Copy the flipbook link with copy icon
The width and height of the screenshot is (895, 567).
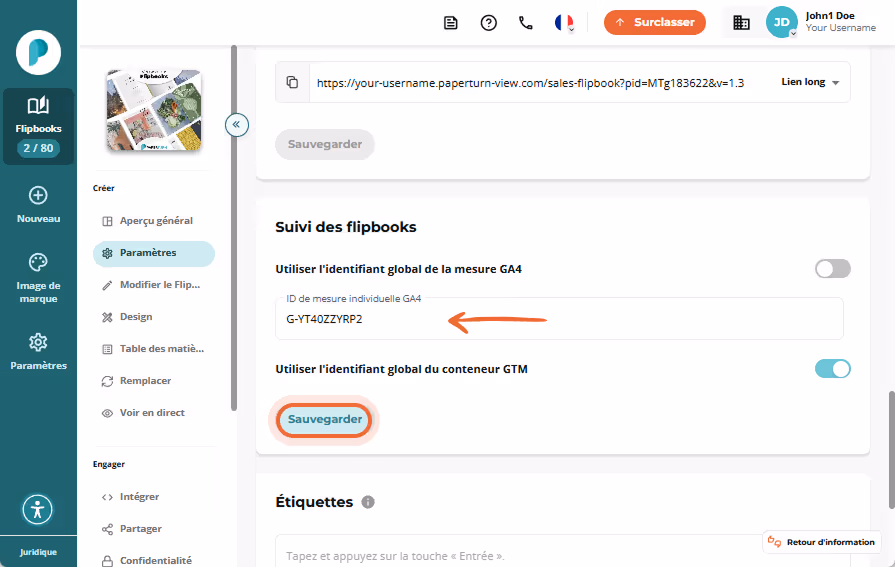click(292, 82)
